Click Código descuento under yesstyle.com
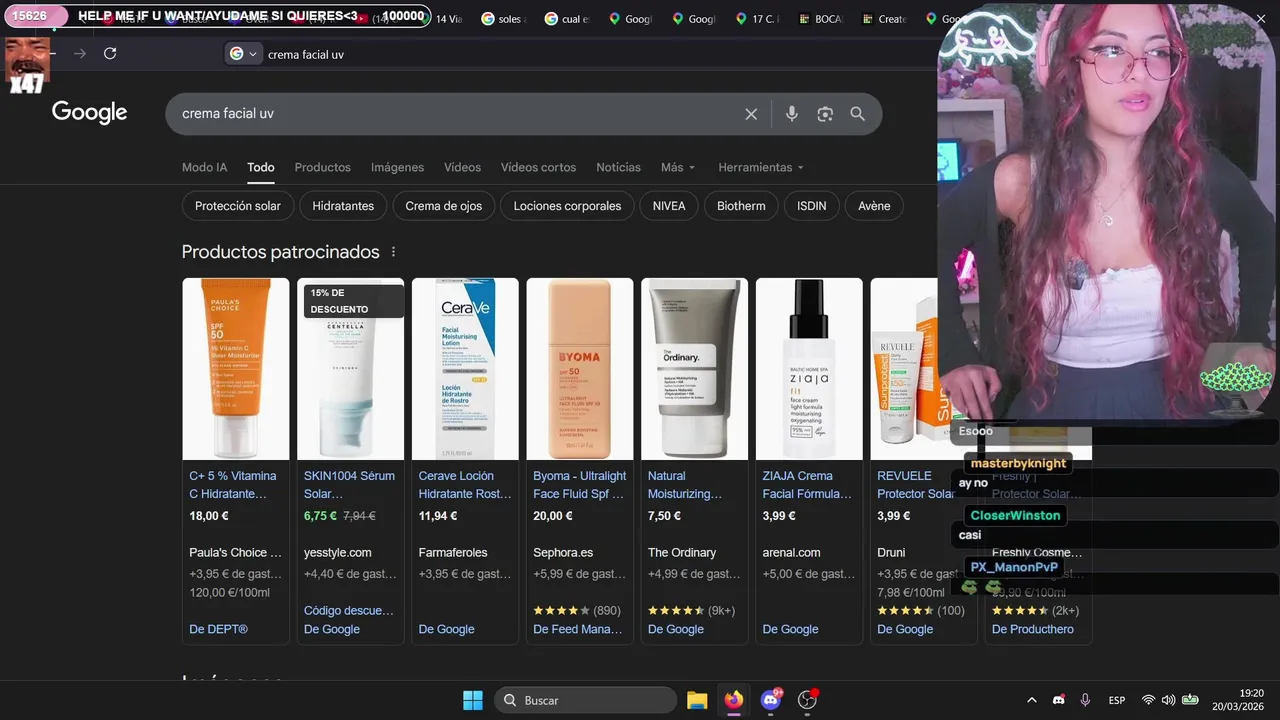The height and width of the screenshot is (720, 1280). pyautogui.click(x=349, y=610)
